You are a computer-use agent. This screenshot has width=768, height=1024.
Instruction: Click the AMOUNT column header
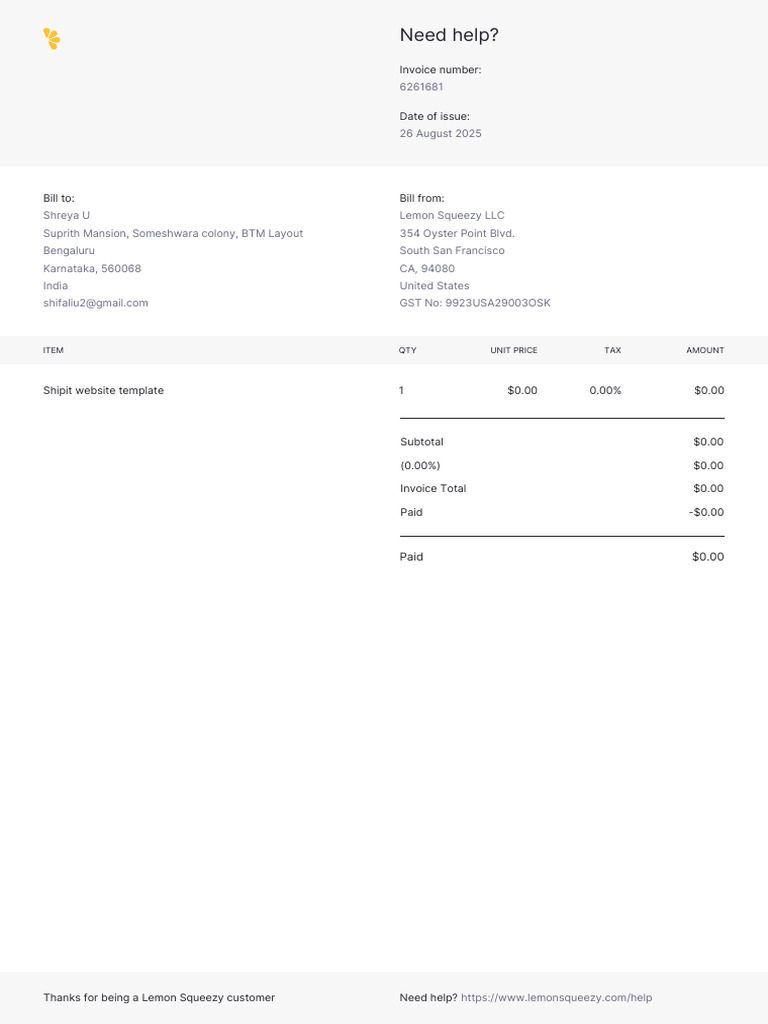click(x=705, y=351)
